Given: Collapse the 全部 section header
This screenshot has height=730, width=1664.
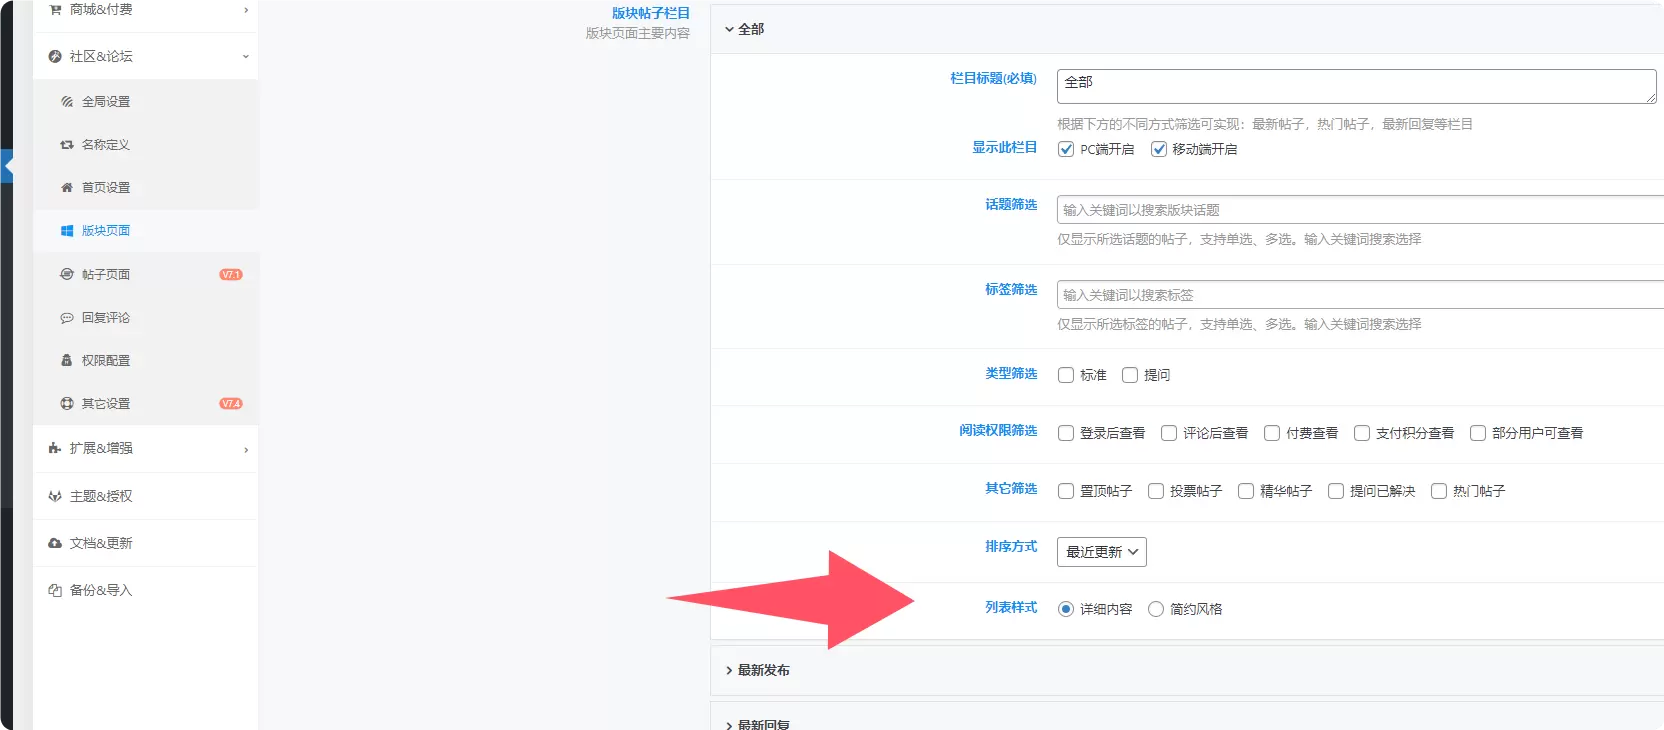Looking at the screenshot, I should (1187, 29).
